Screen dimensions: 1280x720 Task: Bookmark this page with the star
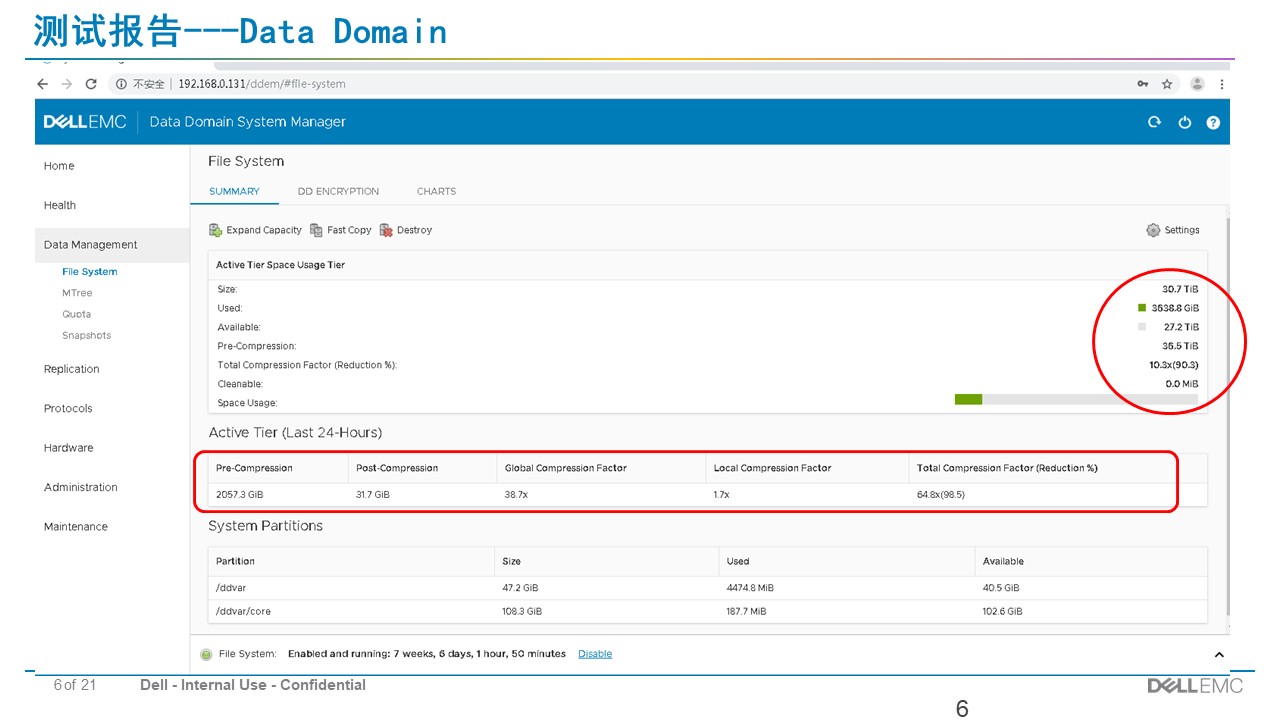click(x=1167, y=84)
